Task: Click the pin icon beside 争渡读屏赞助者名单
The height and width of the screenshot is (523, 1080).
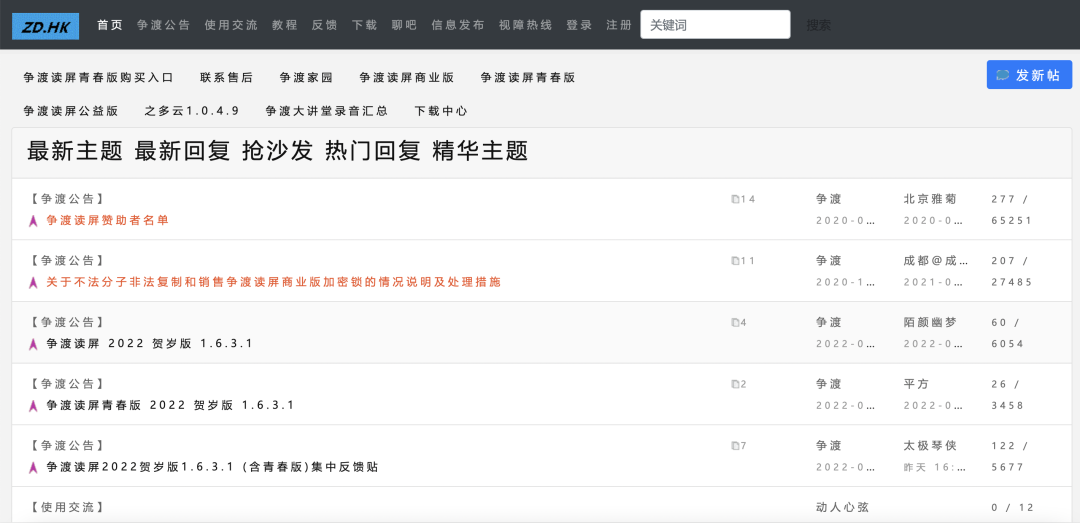Action: 32,221
